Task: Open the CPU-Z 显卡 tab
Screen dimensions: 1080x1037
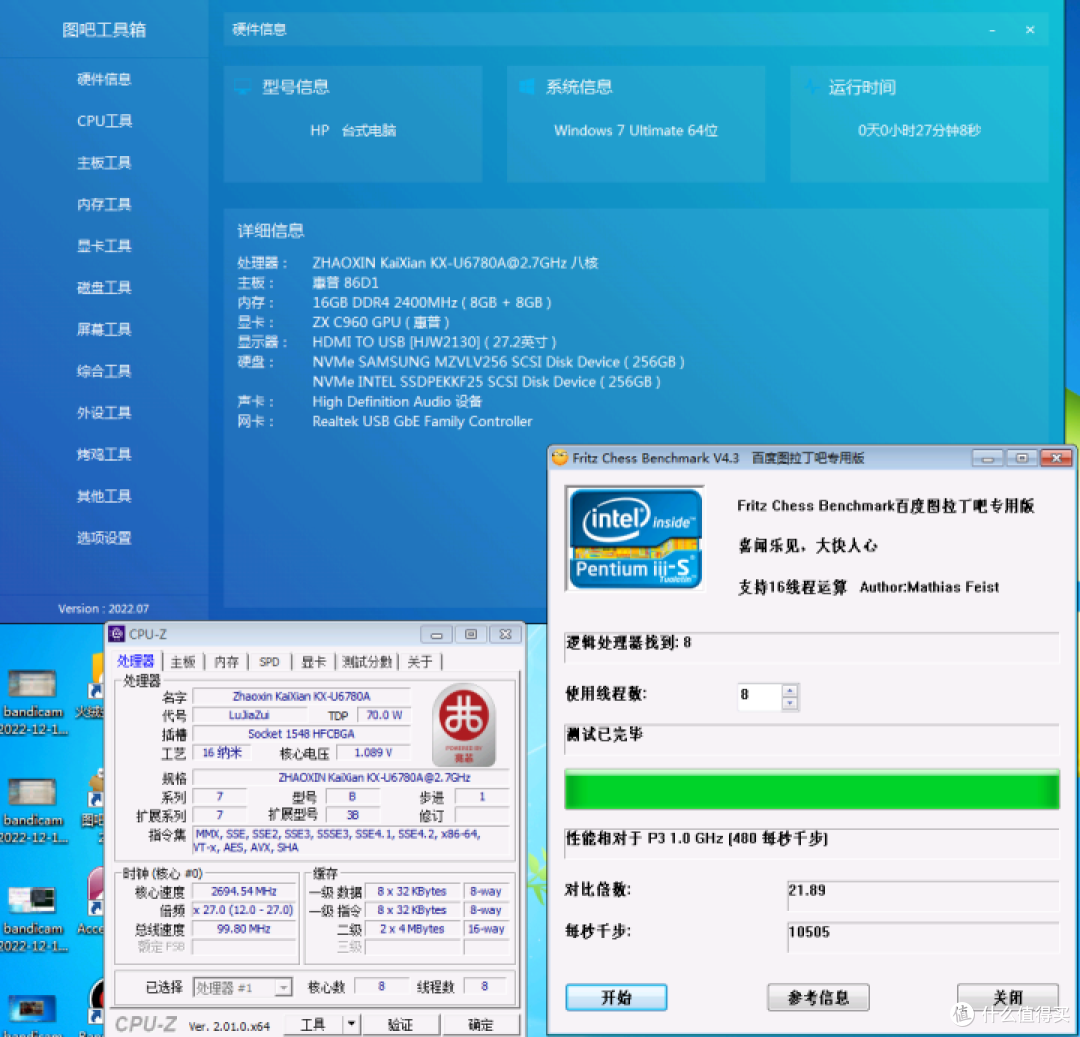Action: point(313,662)
